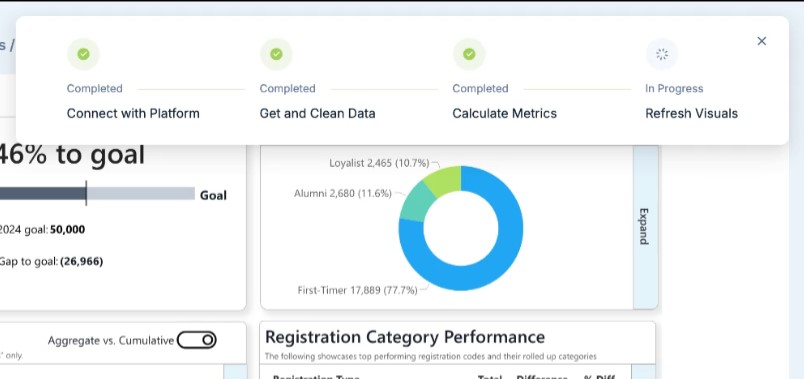Click the goal progress bar
Screen dimensions: 804x379
(97, 193)
